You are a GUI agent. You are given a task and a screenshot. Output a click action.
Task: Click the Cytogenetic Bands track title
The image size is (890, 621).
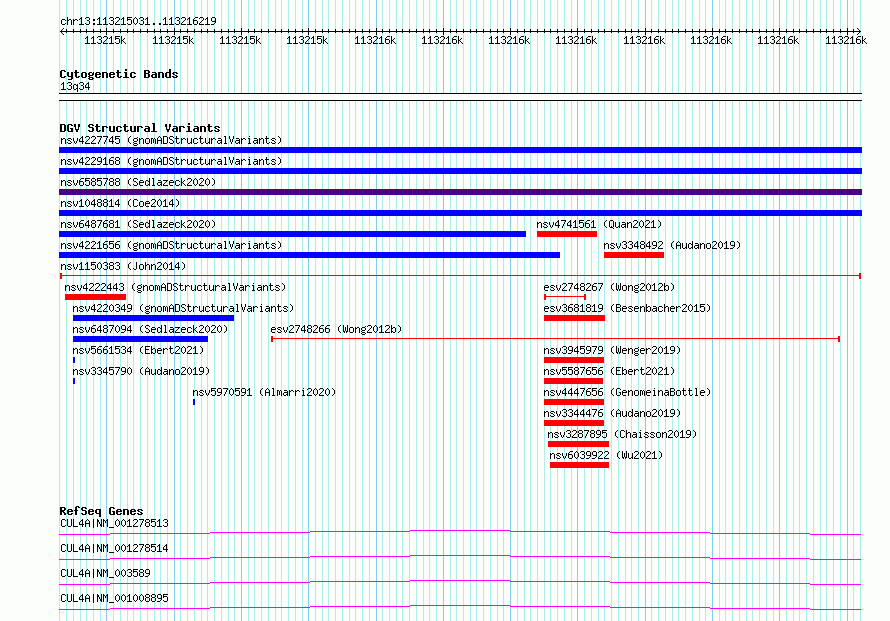pyautogui.click(x=119, y=74)
